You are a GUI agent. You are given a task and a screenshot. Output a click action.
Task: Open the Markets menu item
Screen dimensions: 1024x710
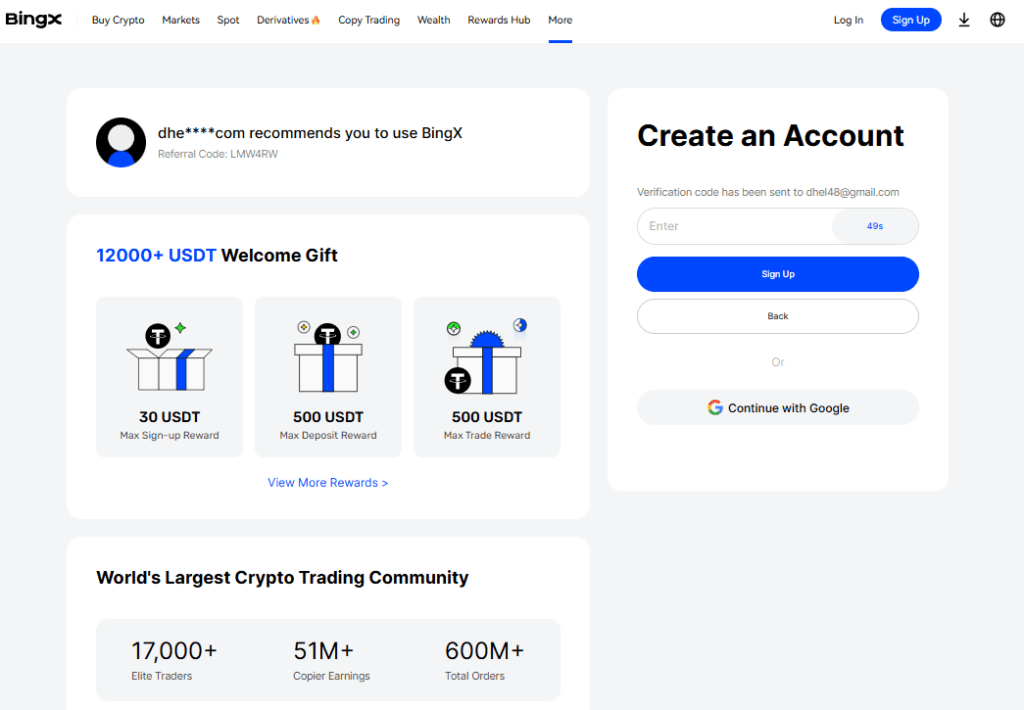pos(181,20)
